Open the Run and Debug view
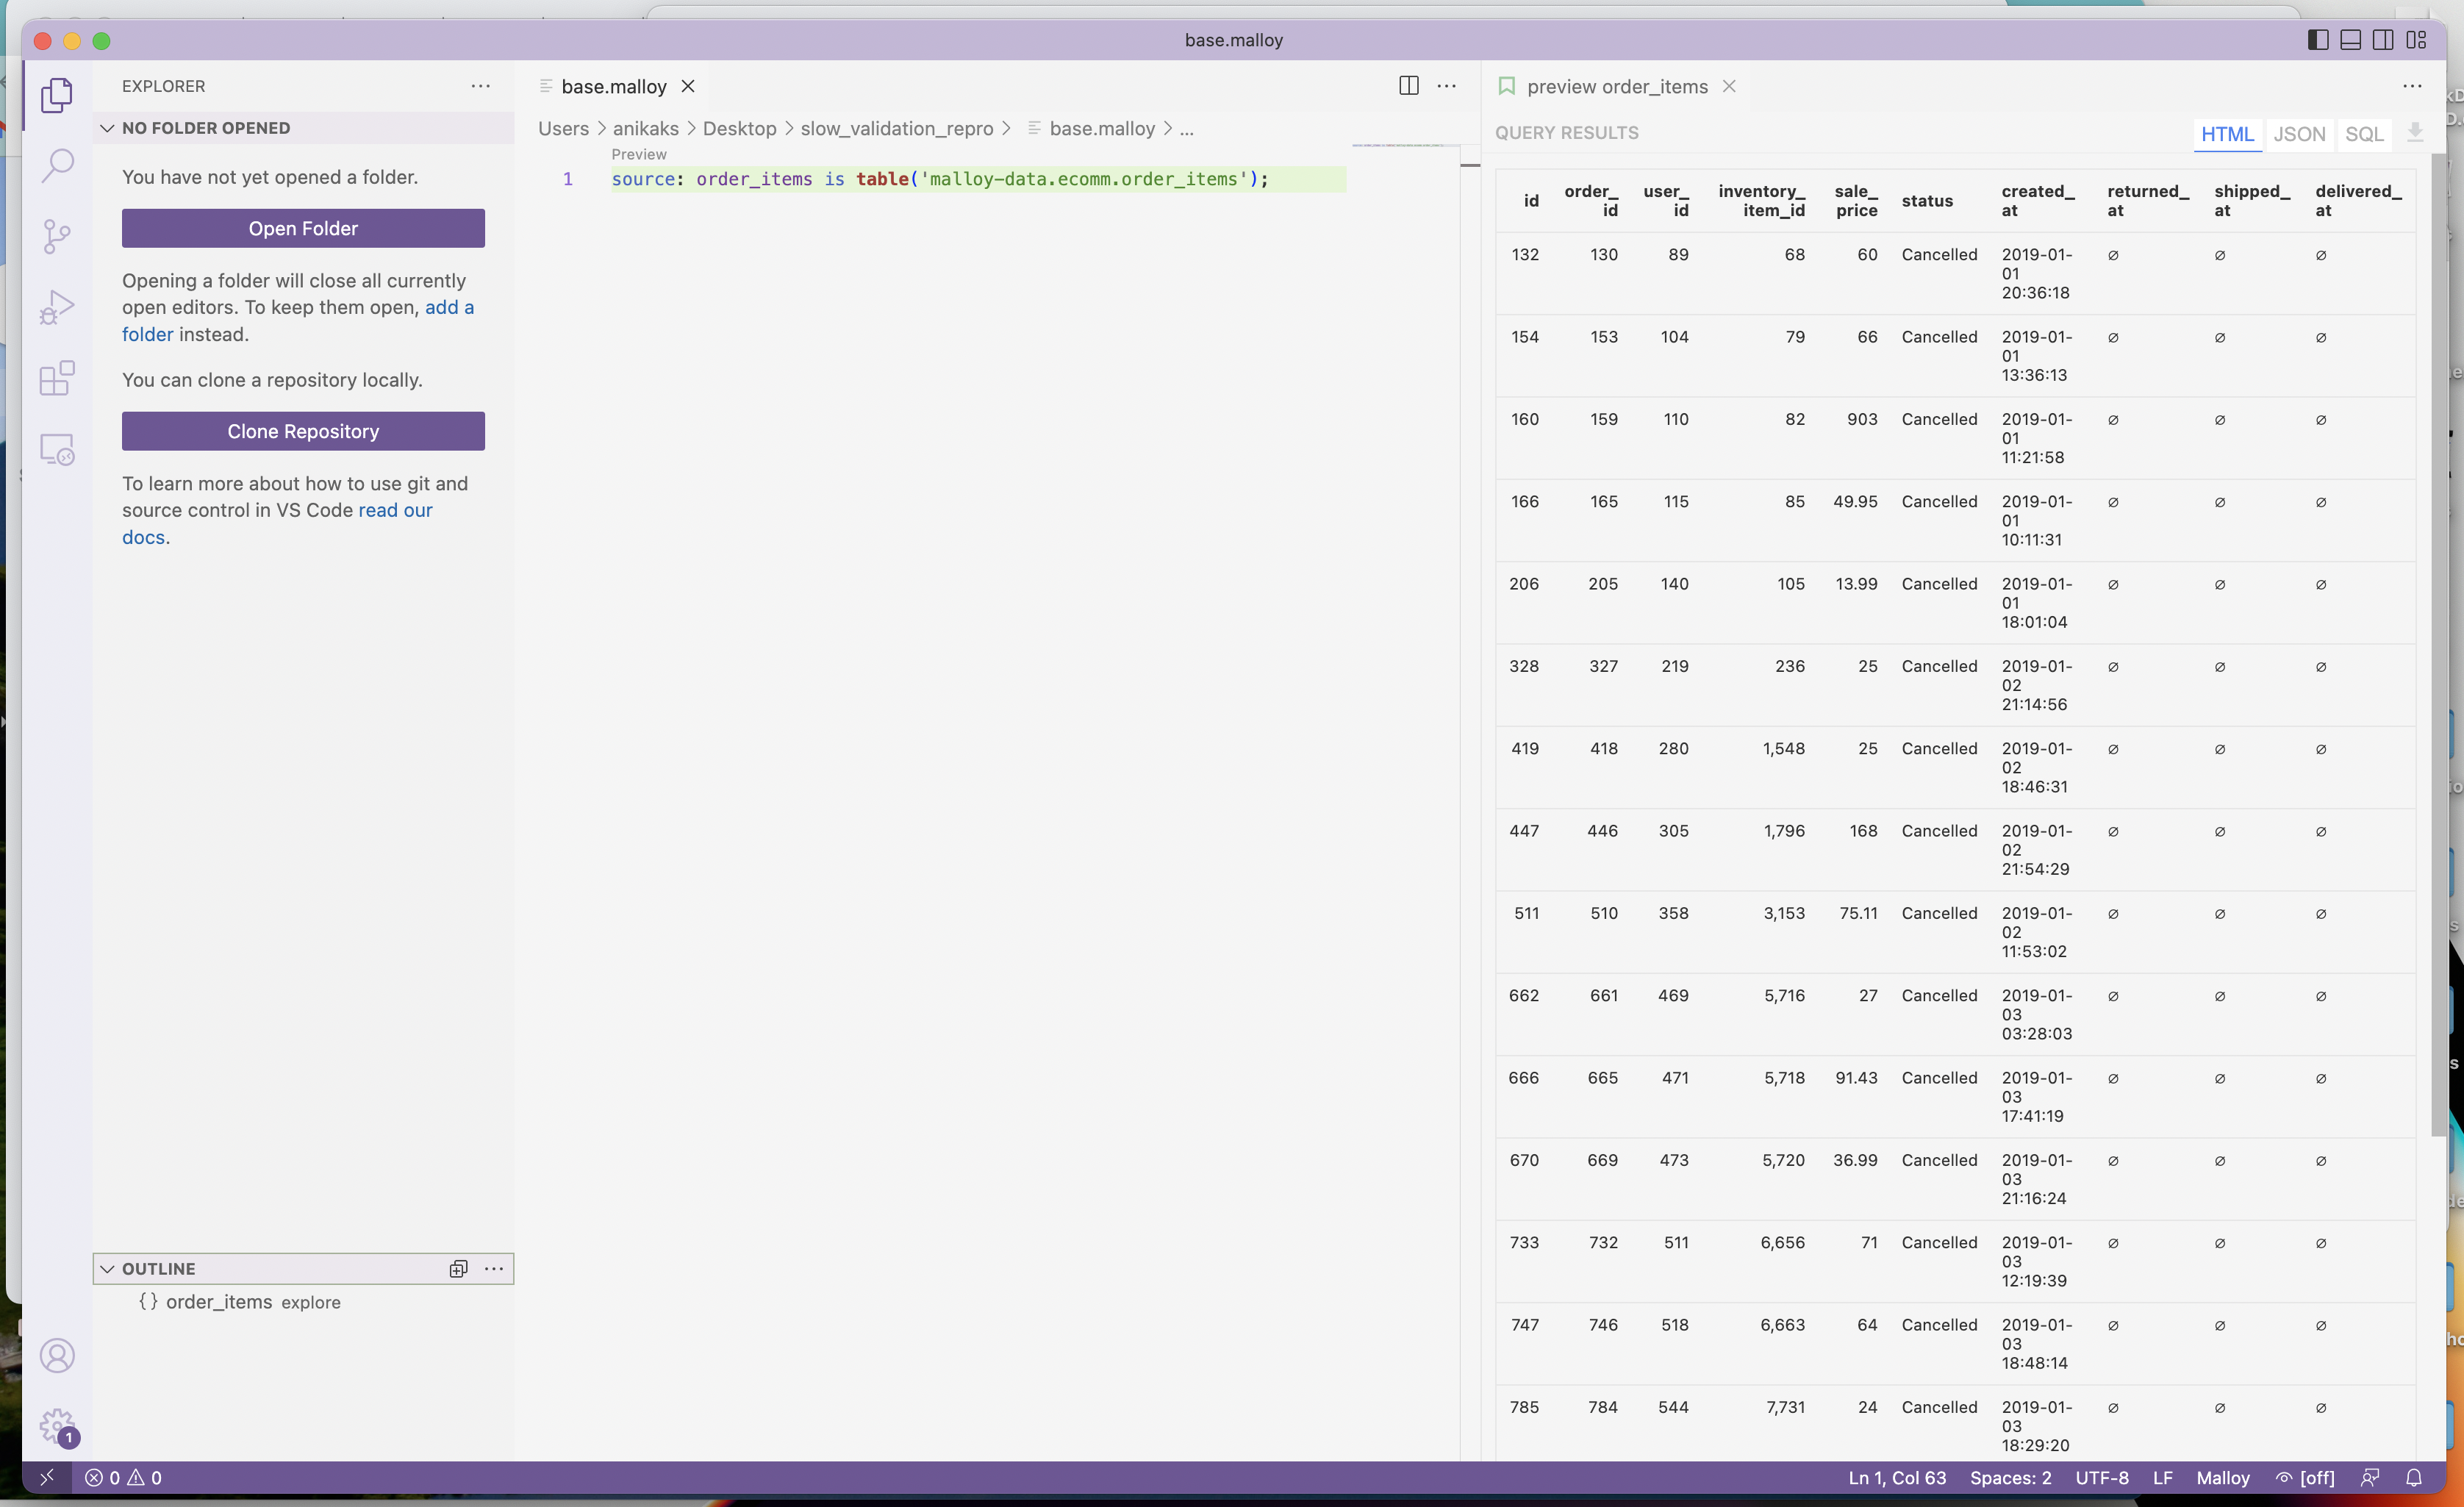2464x1507 pixels. (57, 306)
